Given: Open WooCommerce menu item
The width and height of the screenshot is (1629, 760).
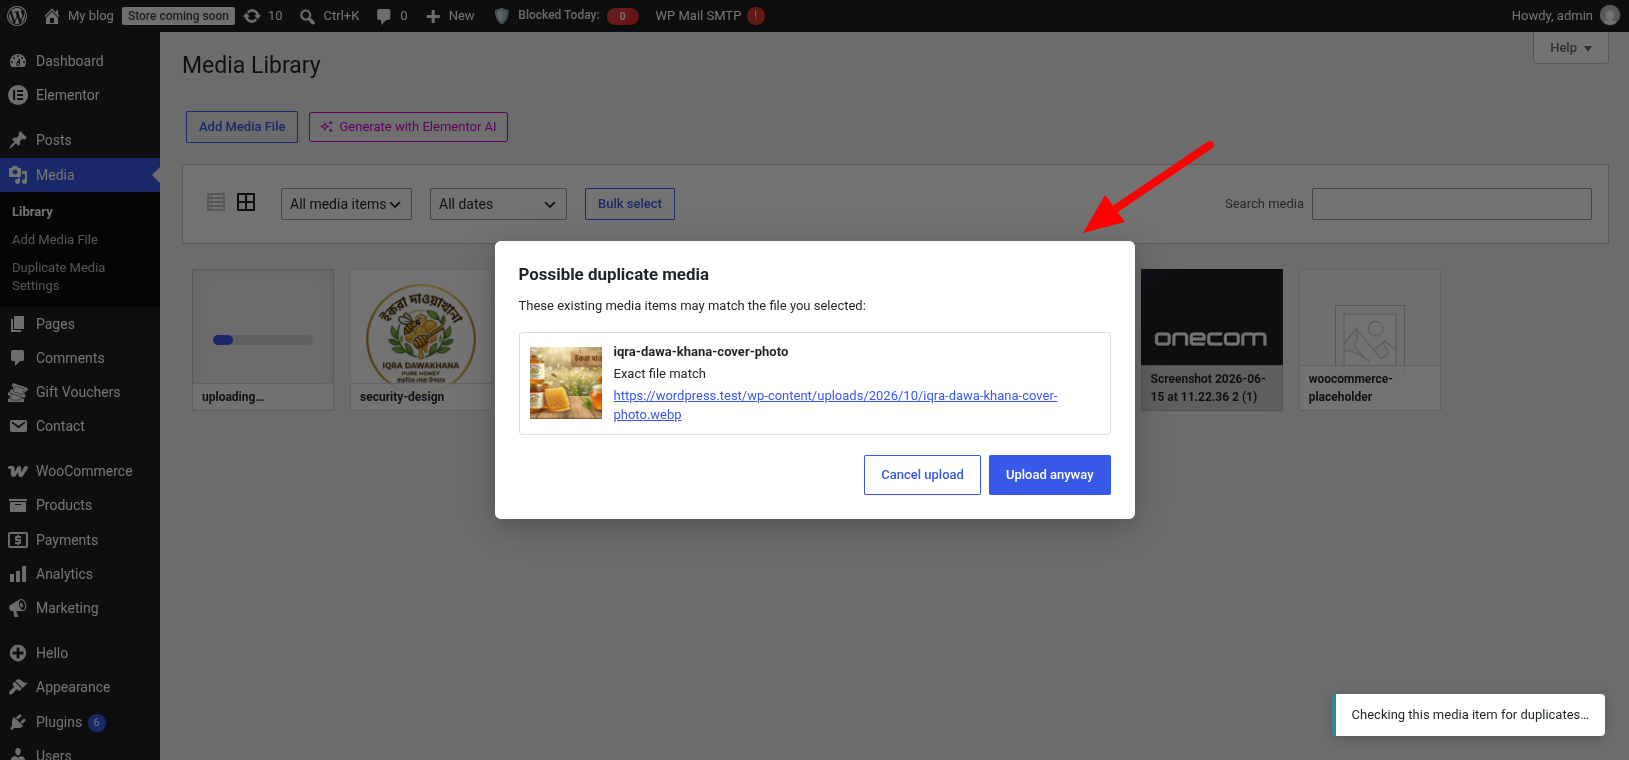Looking at the screenshot, I should [x=80, y=471].
